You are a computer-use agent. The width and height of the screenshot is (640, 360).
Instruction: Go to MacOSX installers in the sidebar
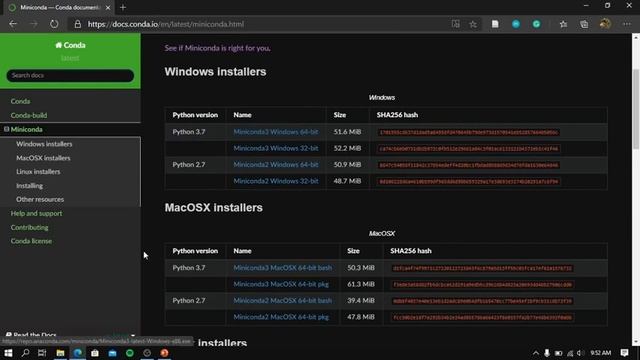[x=43, y=158]
